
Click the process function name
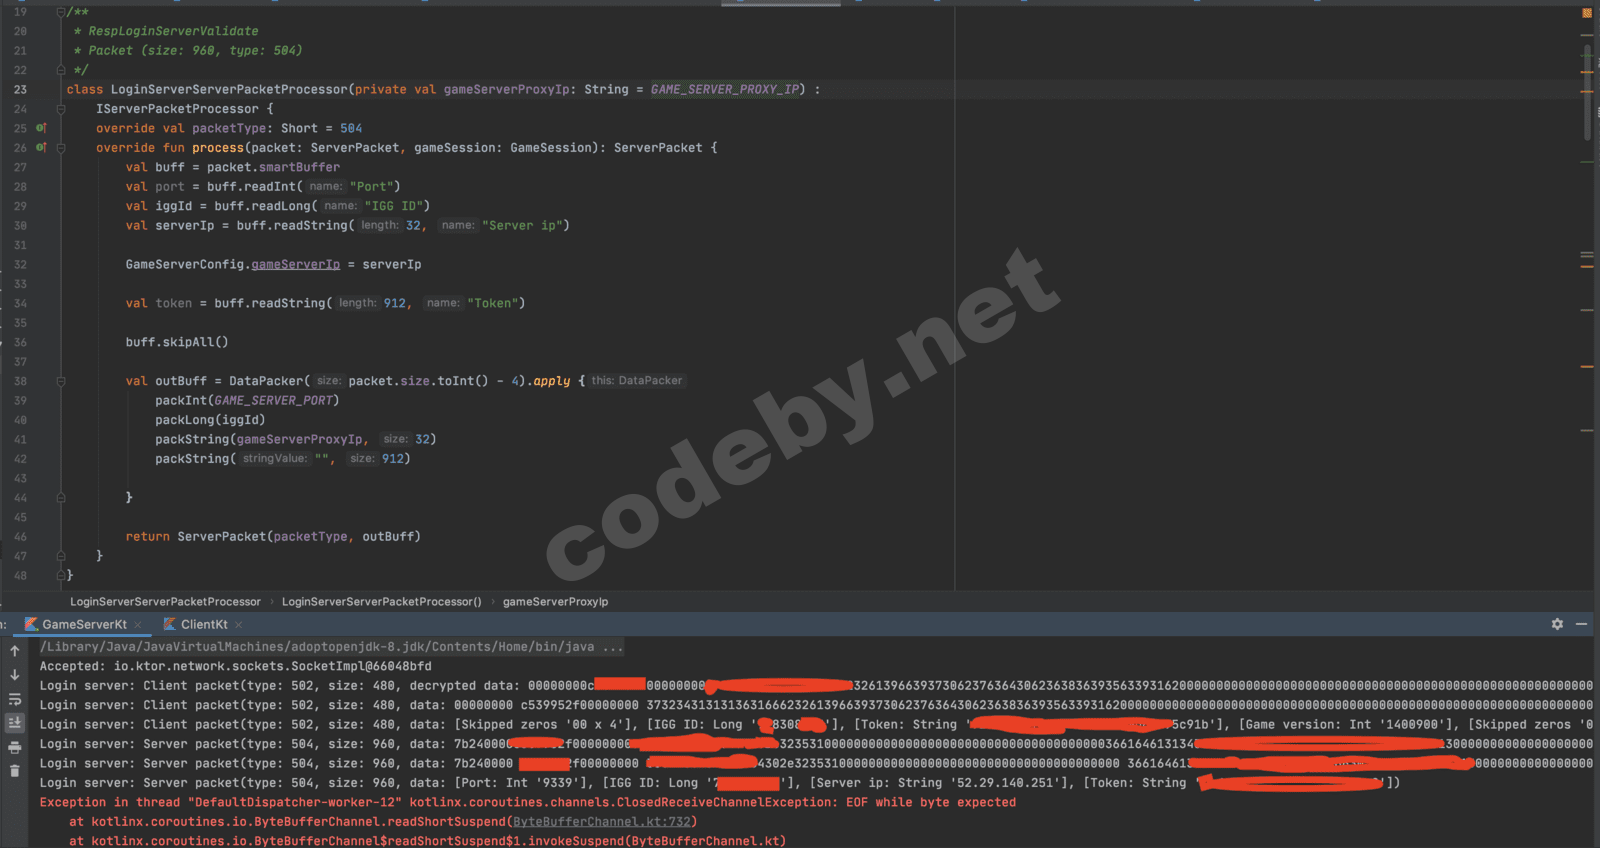218,148
